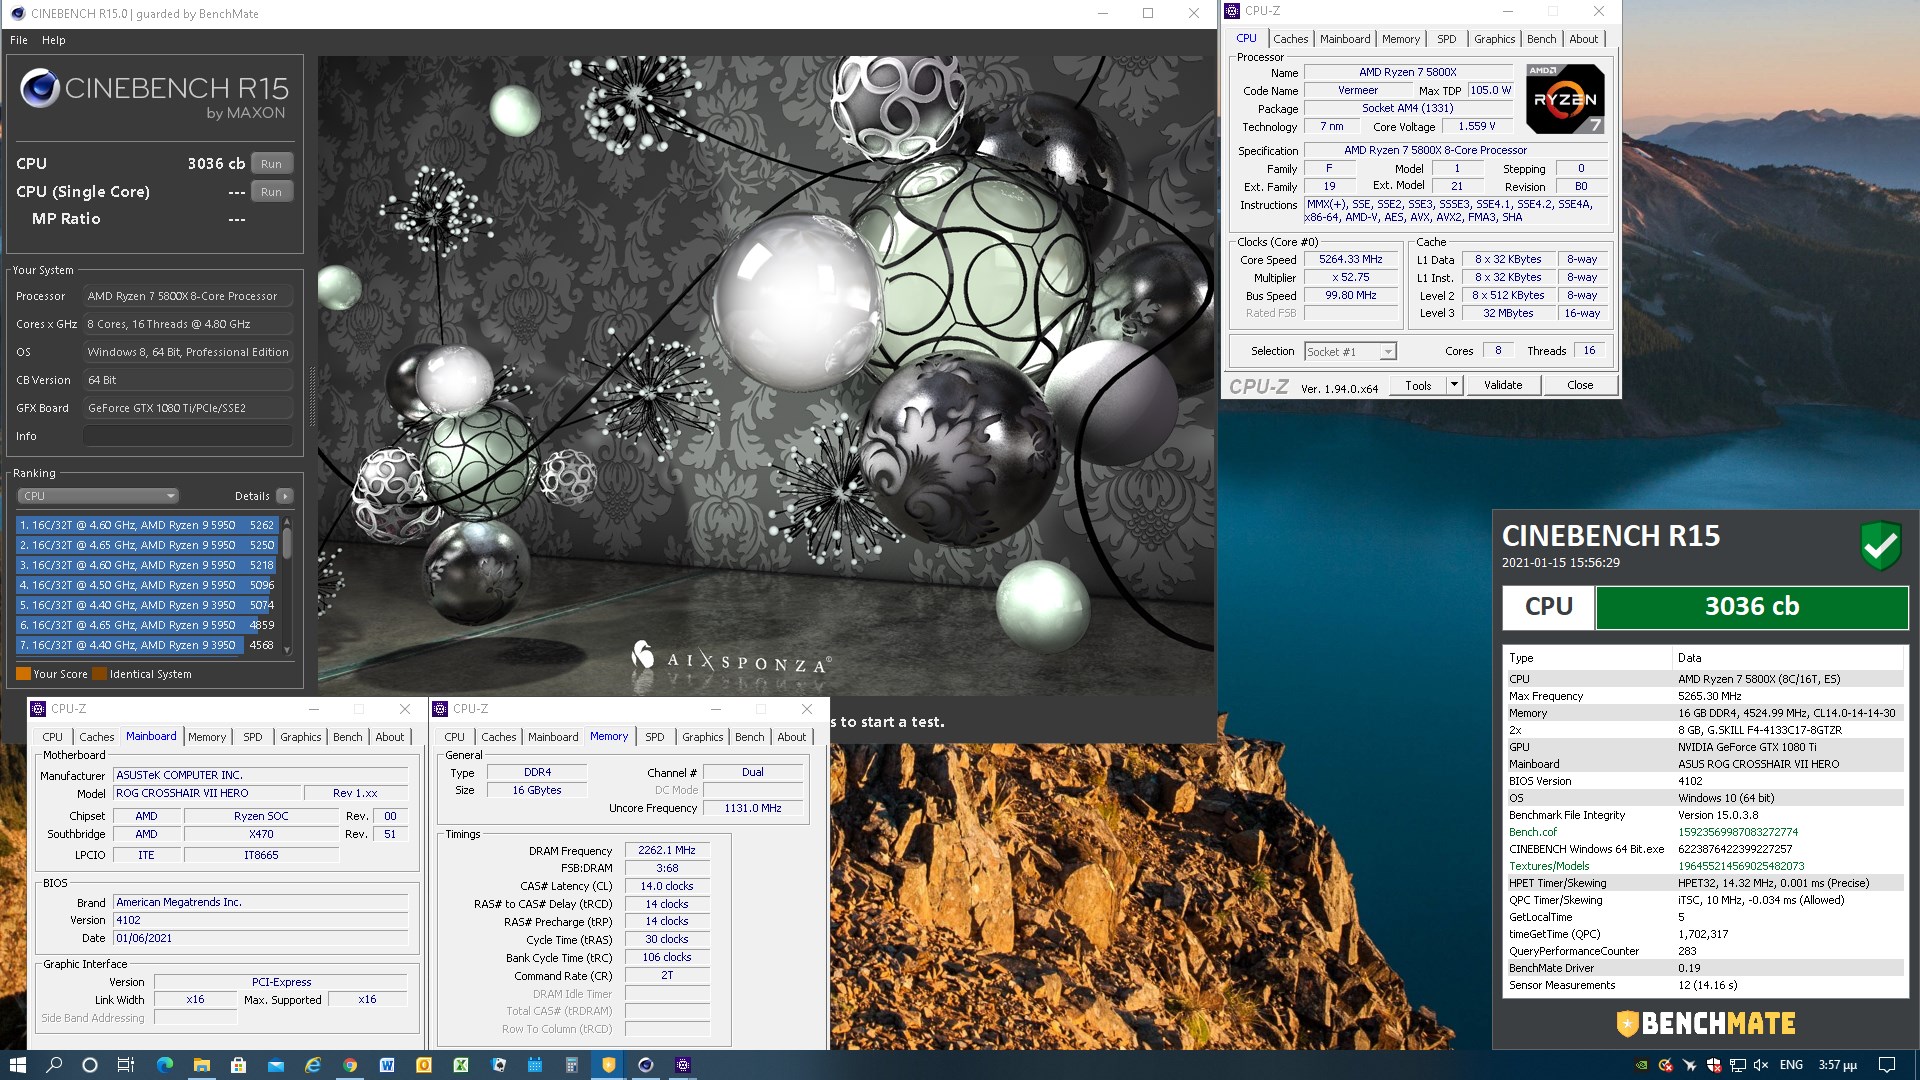
Task: Open Mail app from taskbar
Action: click(275, 1065)
